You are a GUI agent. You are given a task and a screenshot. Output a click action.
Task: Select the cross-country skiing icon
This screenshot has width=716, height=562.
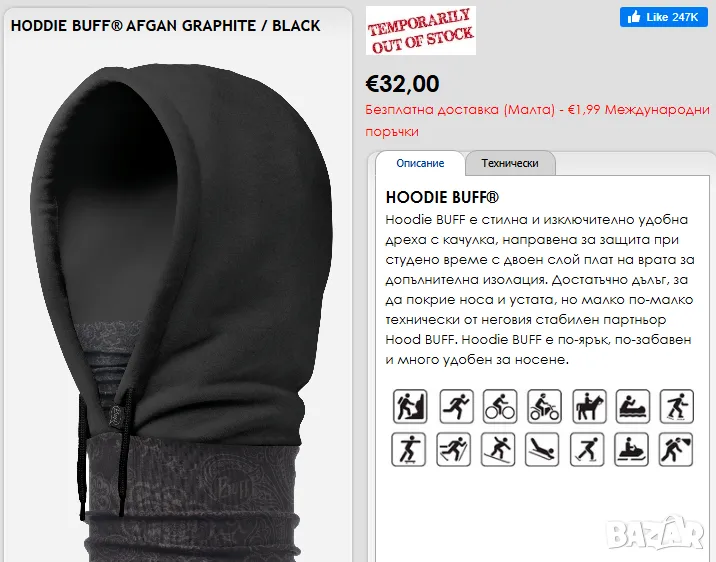click(x=453, y=449)
